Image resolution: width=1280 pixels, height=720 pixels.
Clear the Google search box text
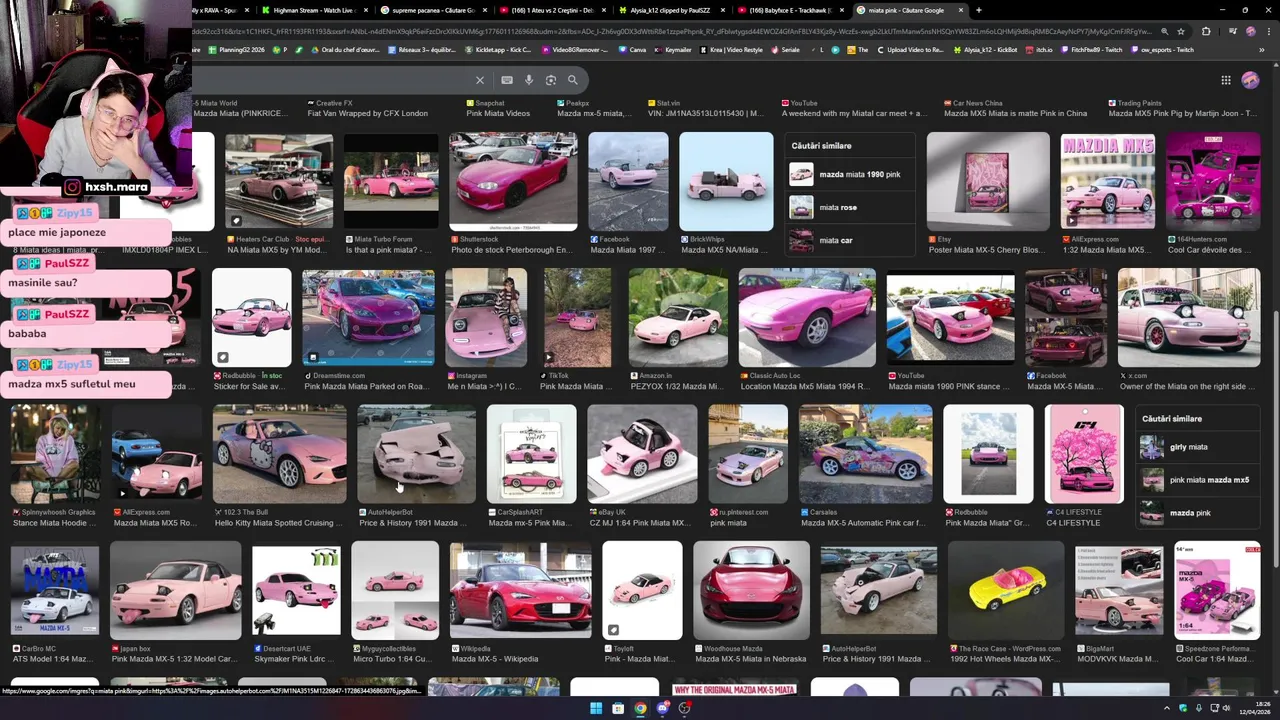(x=480, y=80)
